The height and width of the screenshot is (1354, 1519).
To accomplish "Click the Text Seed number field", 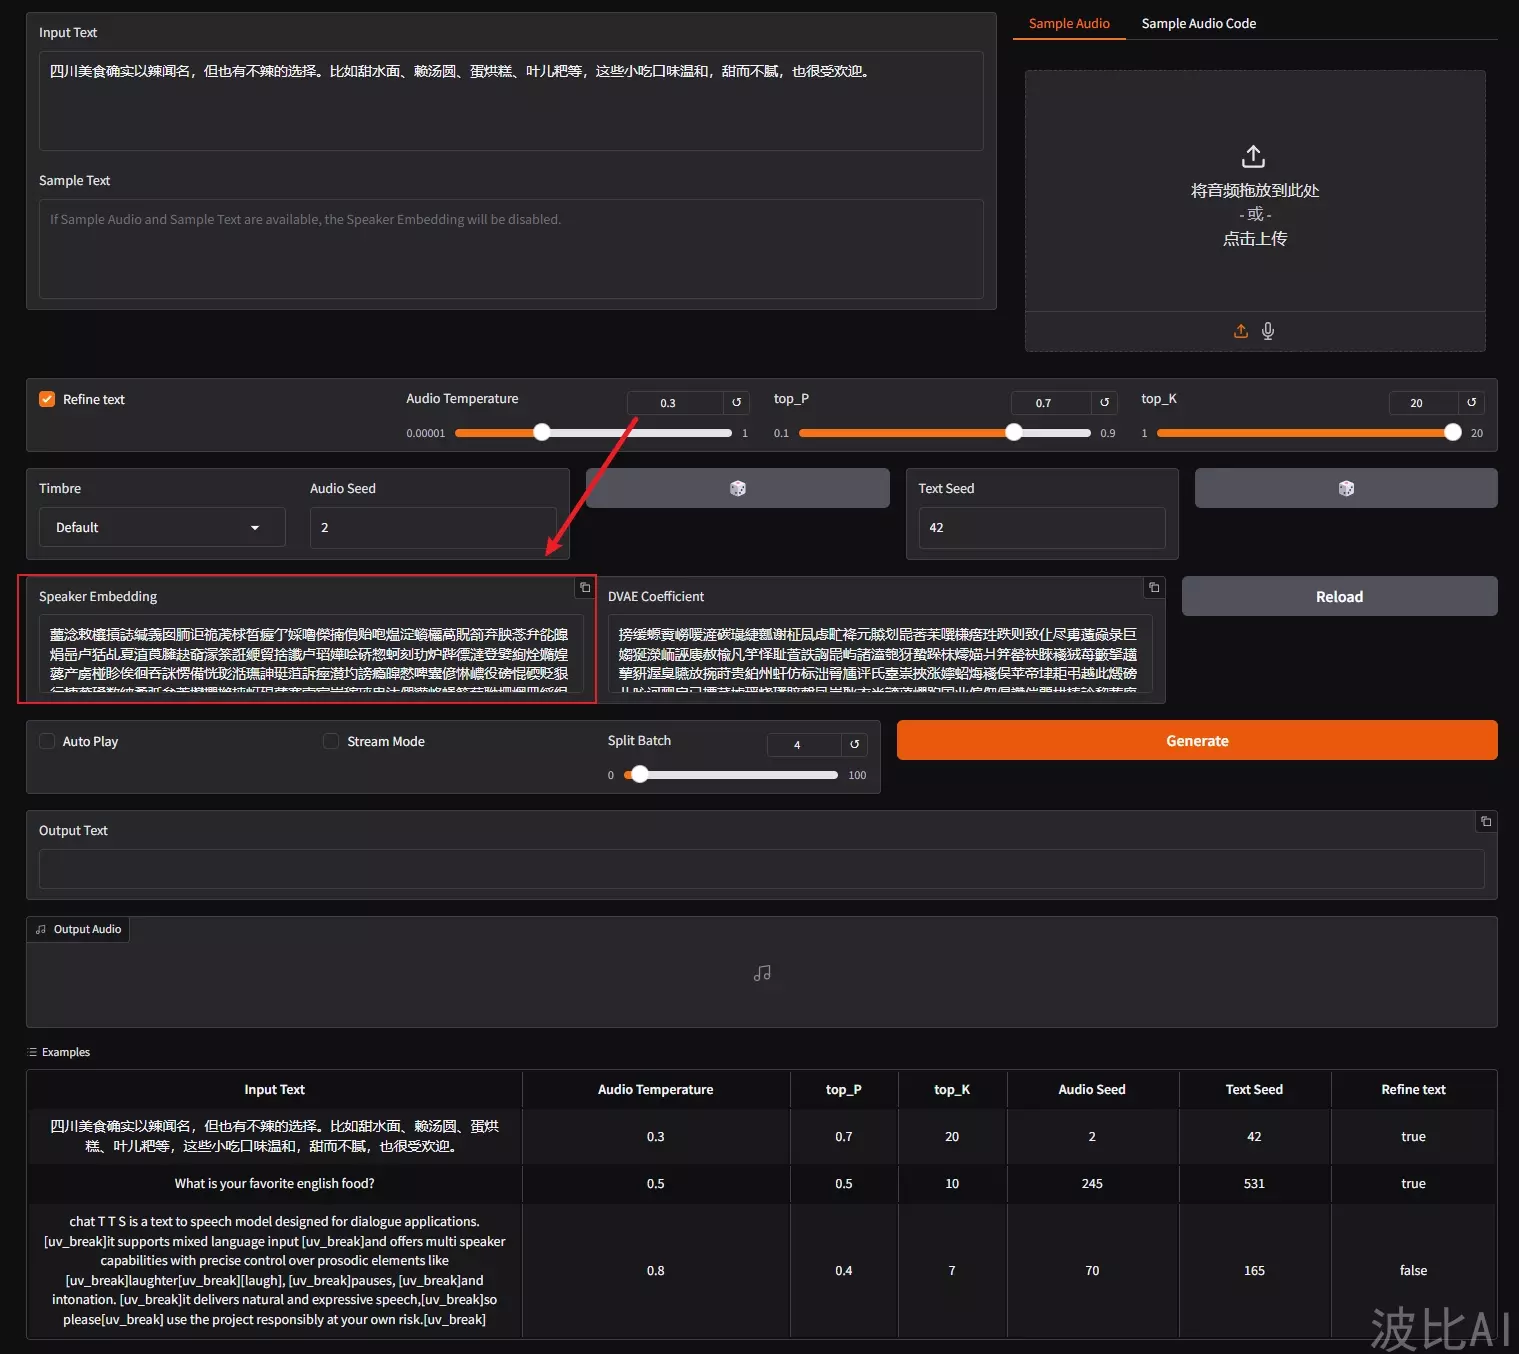I will click(1042, 527).
